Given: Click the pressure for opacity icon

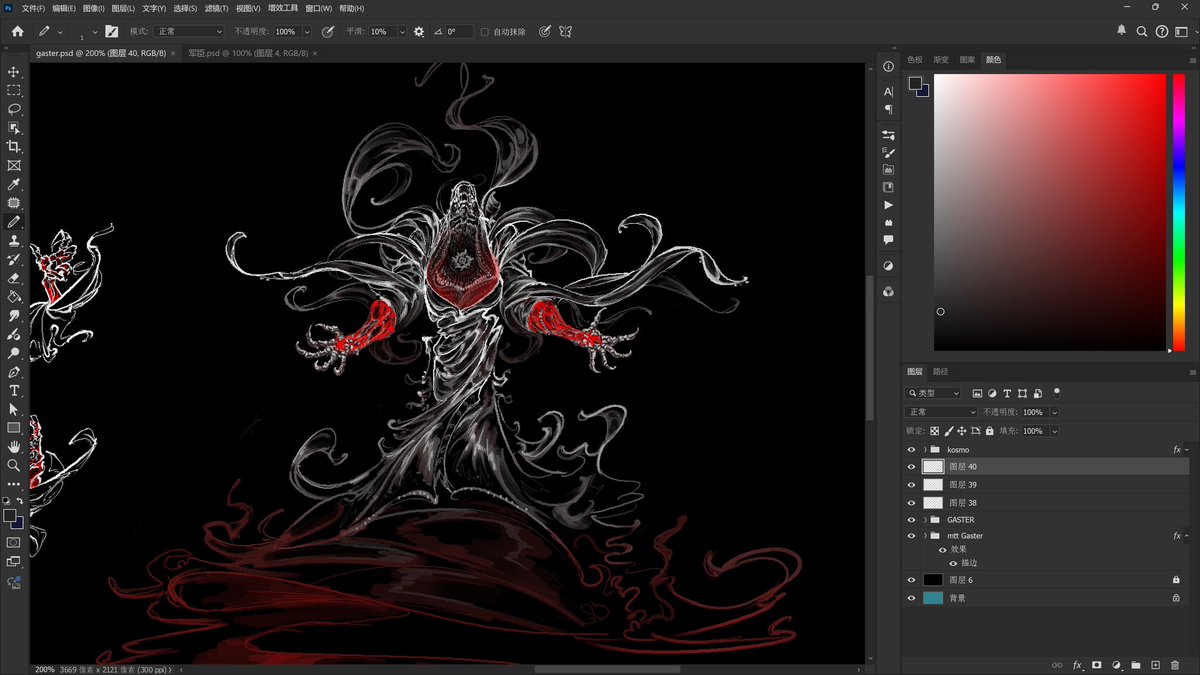Looking at the screenshot, I should pyautogui.click(x=327, y=32).
